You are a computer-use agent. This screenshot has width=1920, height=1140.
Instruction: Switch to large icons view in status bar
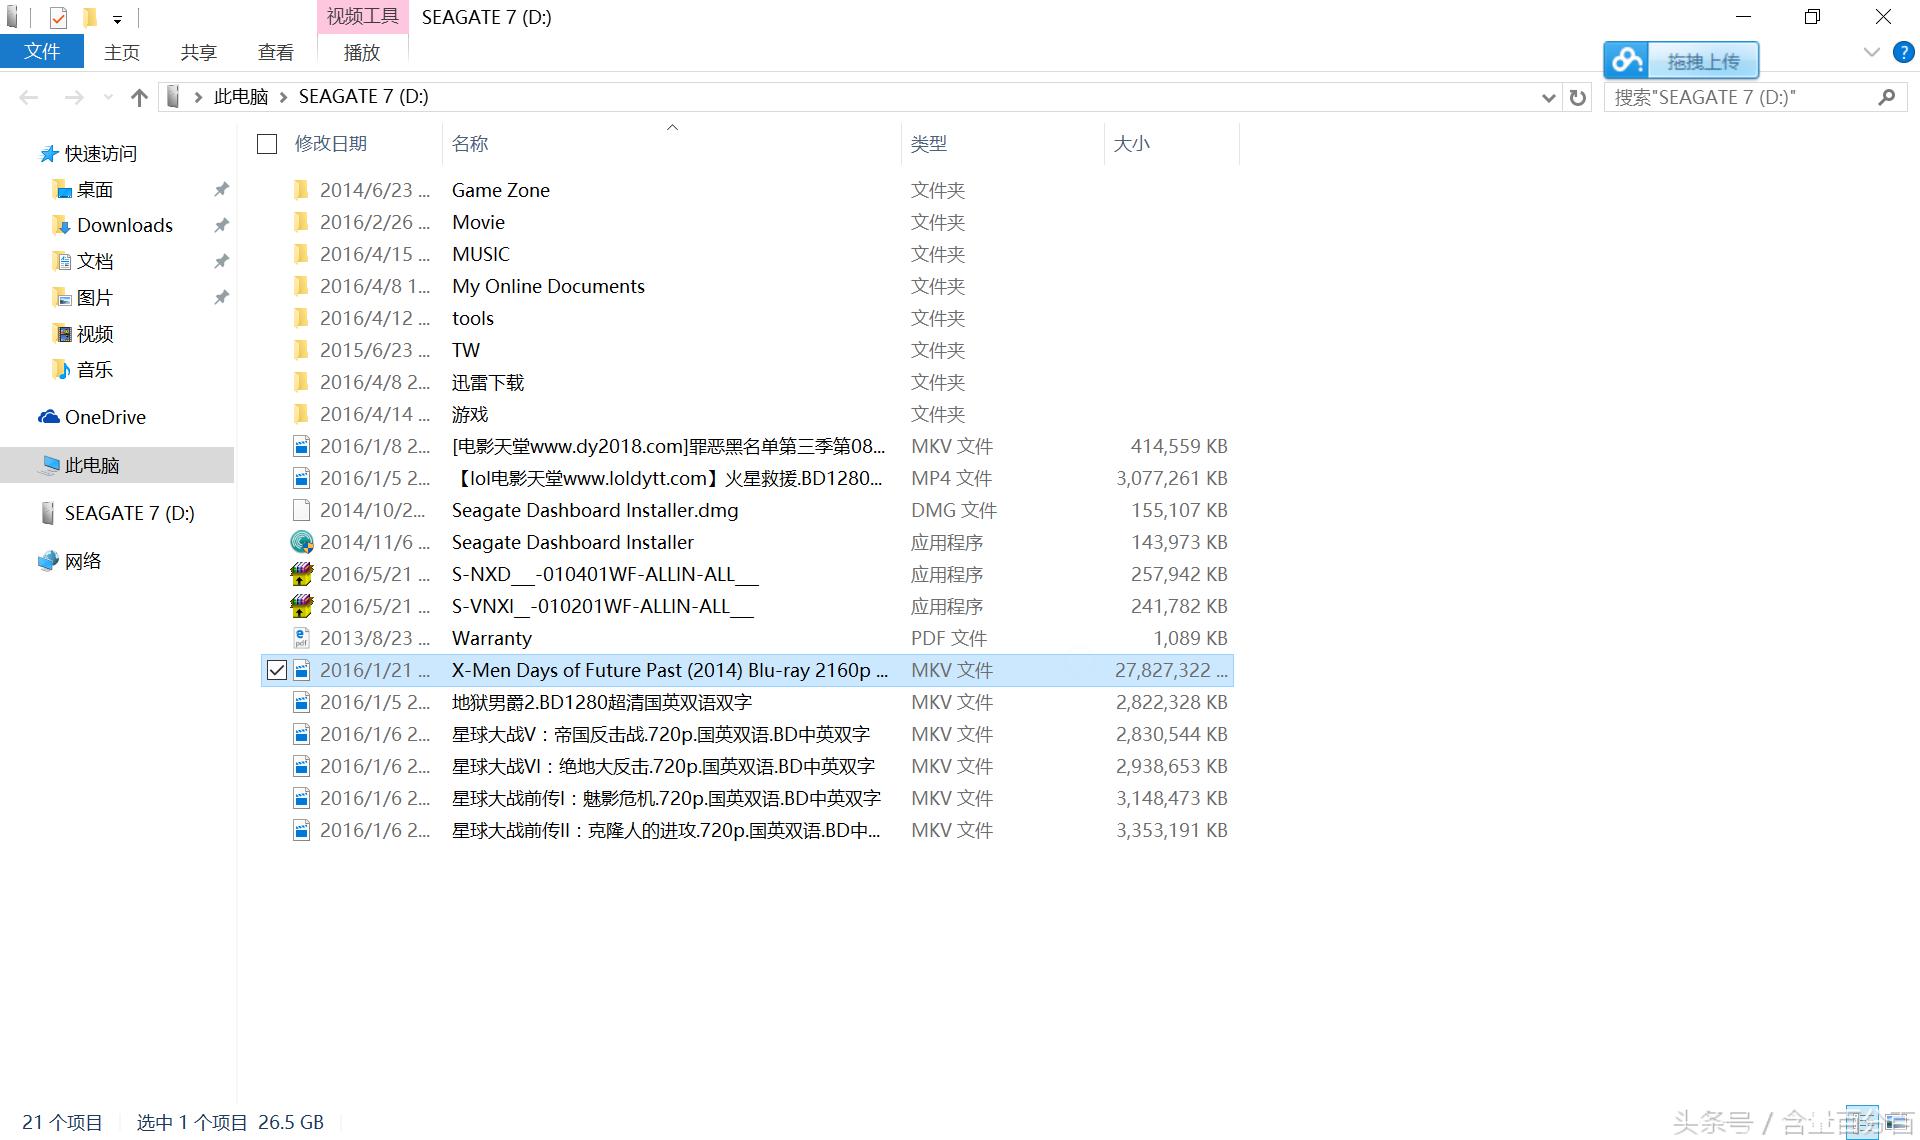[x=1897, y=1123]
